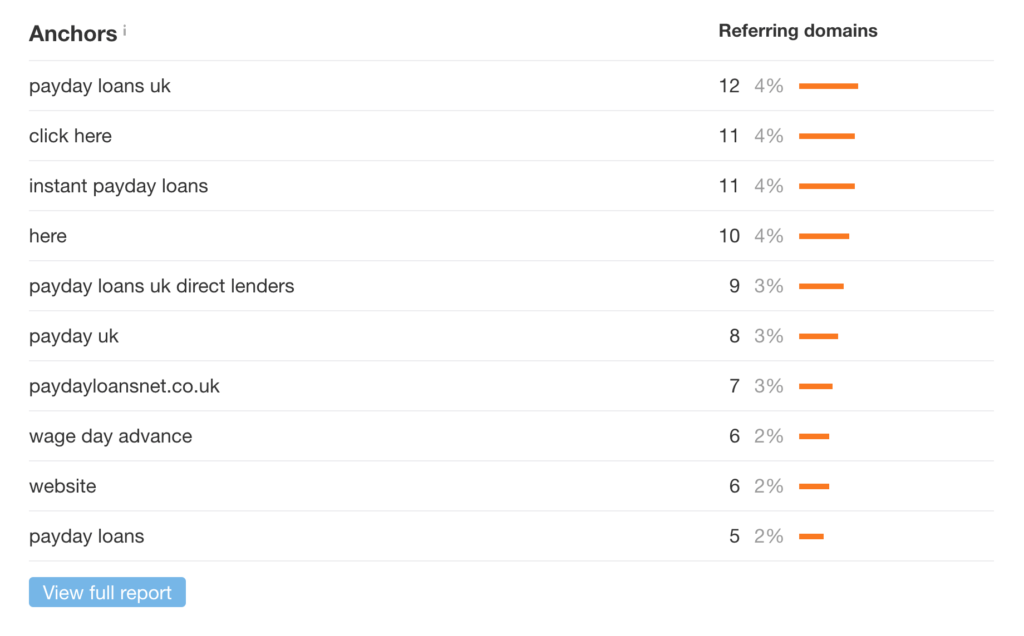Click the Referring domains column header

tap(797, 31)
